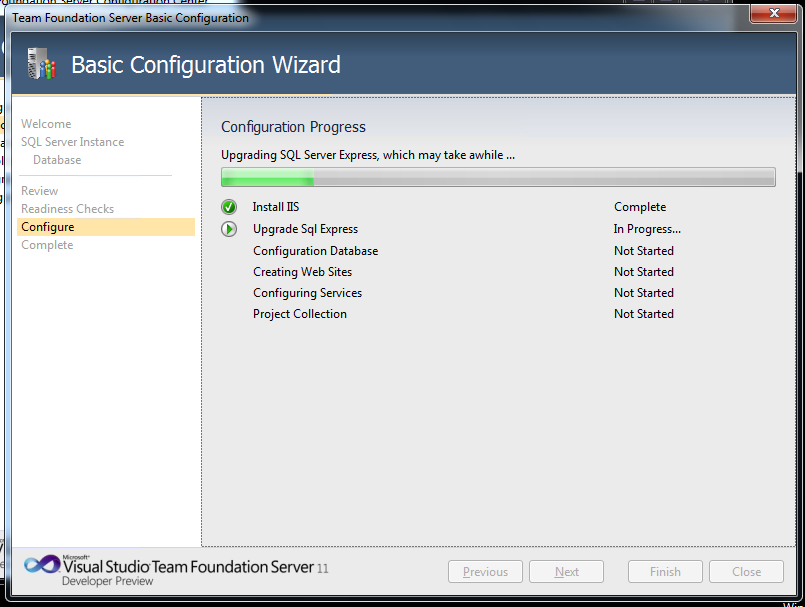
Task: Click the in-progress arrow icon beside Upgrade Sql Express
Action: [x=229, y=229]
